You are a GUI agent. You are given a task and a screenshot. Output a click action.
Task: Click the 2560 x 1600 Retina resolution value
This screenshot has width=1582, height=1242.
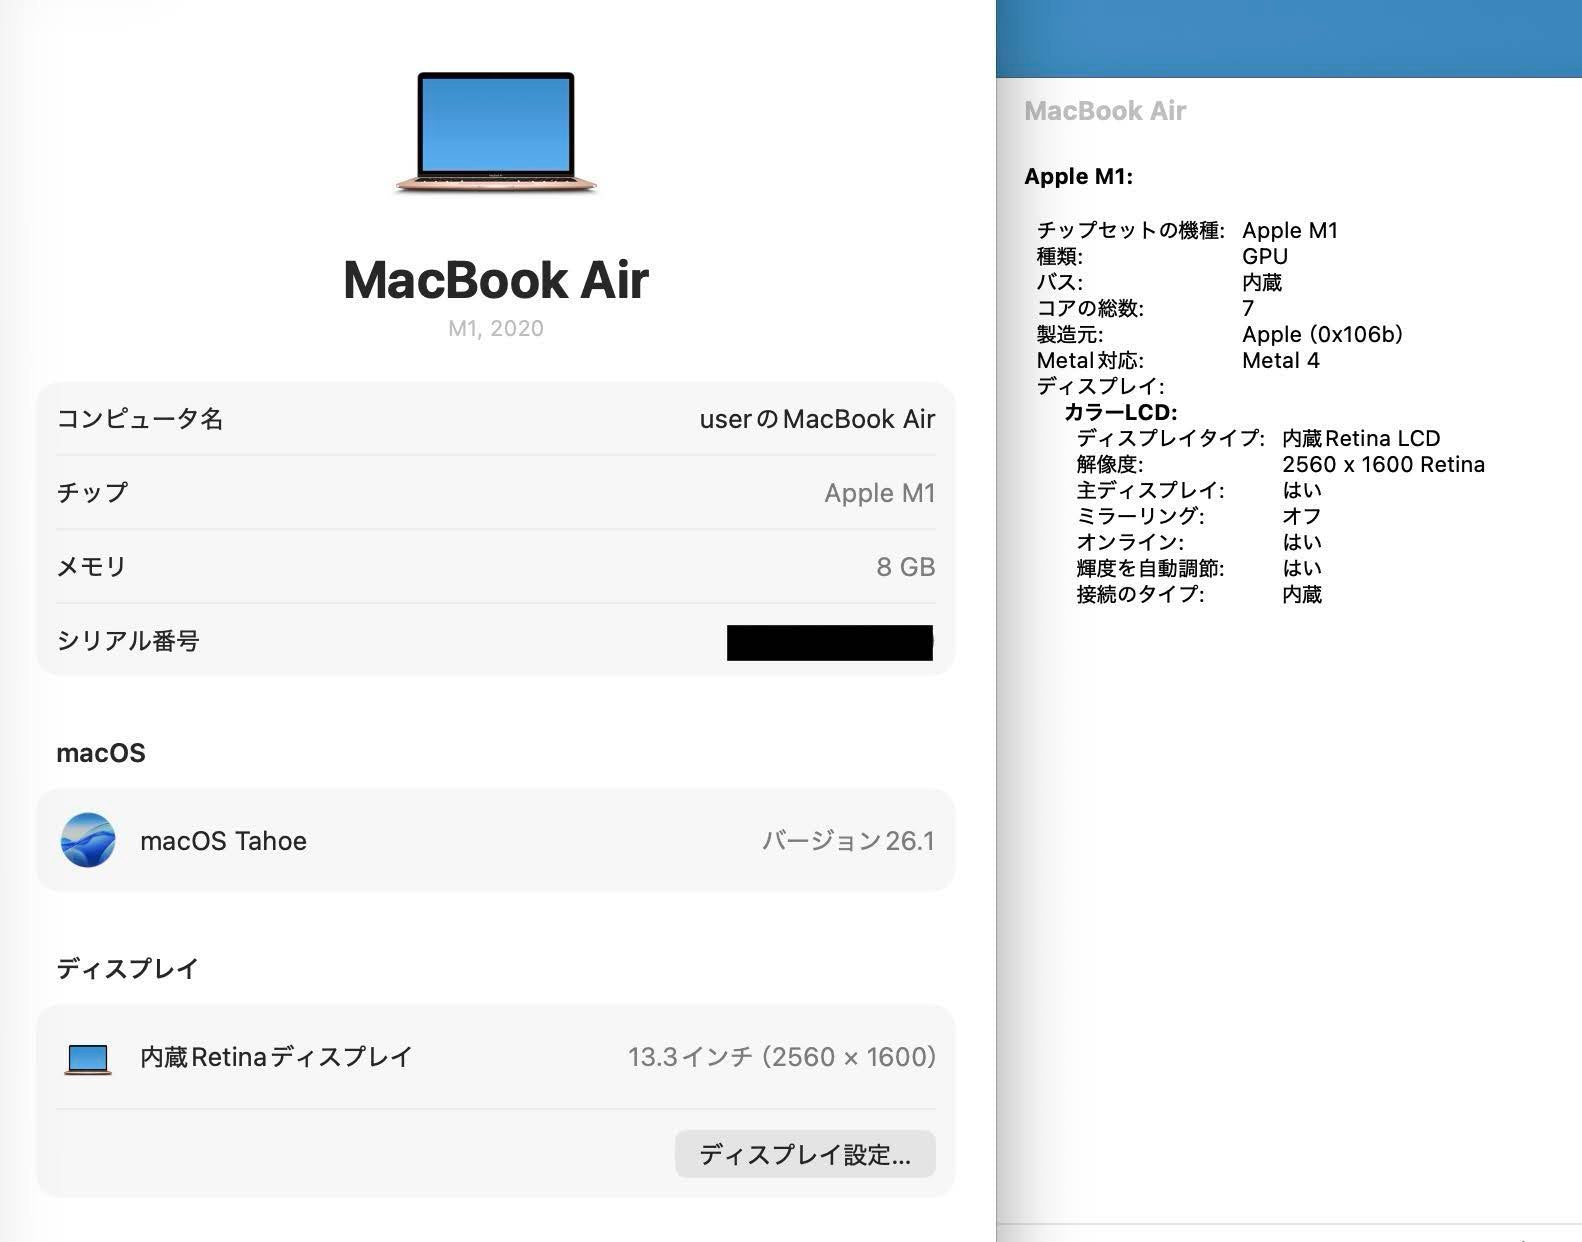1382,464
